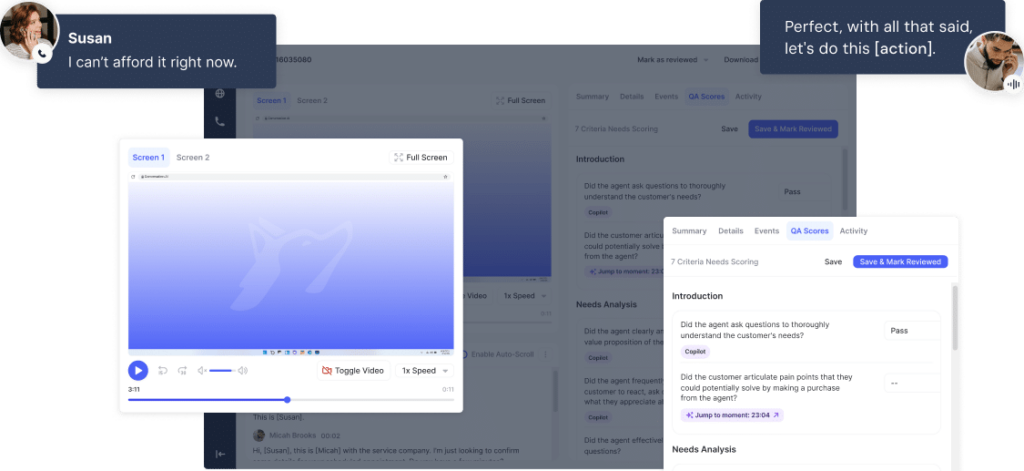Open Events tab in background window
The image size is (1024, 471).
(x=666, y=97)
